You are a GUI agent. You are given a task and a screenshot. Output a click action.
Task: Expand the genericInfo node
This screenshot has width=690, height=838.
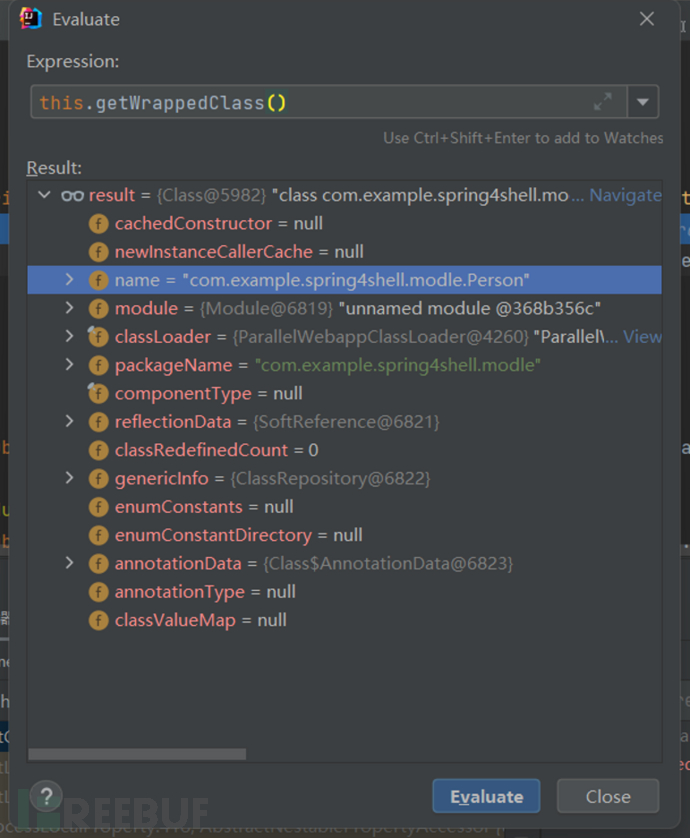tap(69, 479)
